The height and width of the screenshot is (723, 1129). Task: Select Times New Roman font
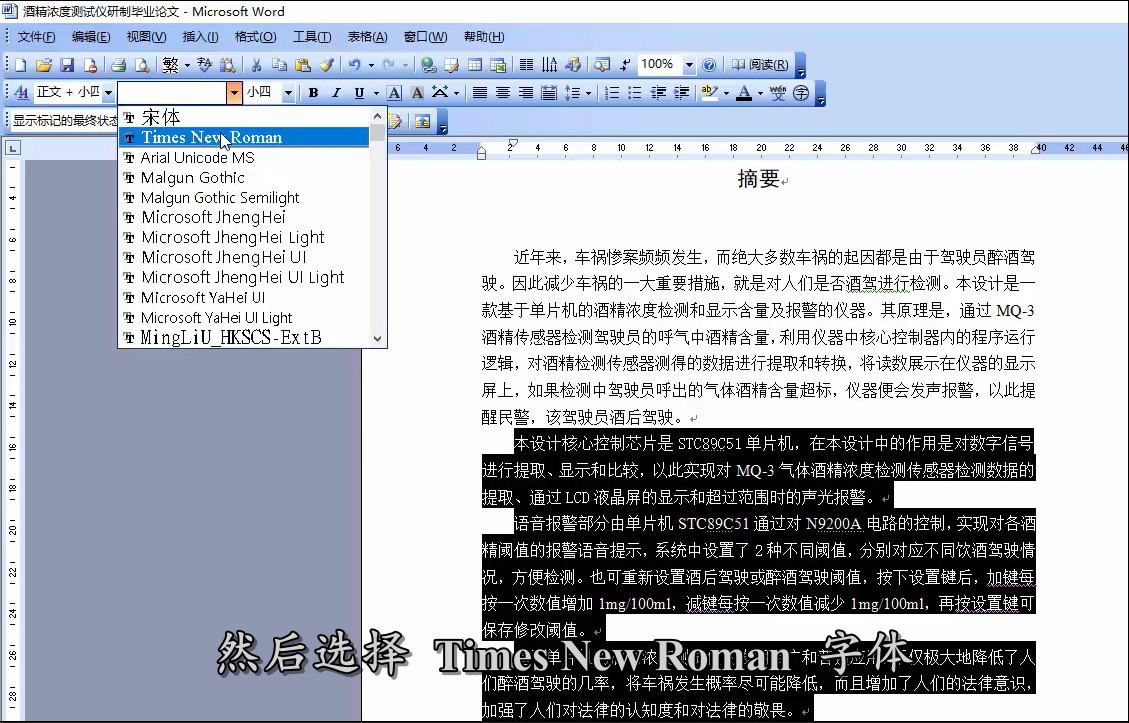click(243, 138)
